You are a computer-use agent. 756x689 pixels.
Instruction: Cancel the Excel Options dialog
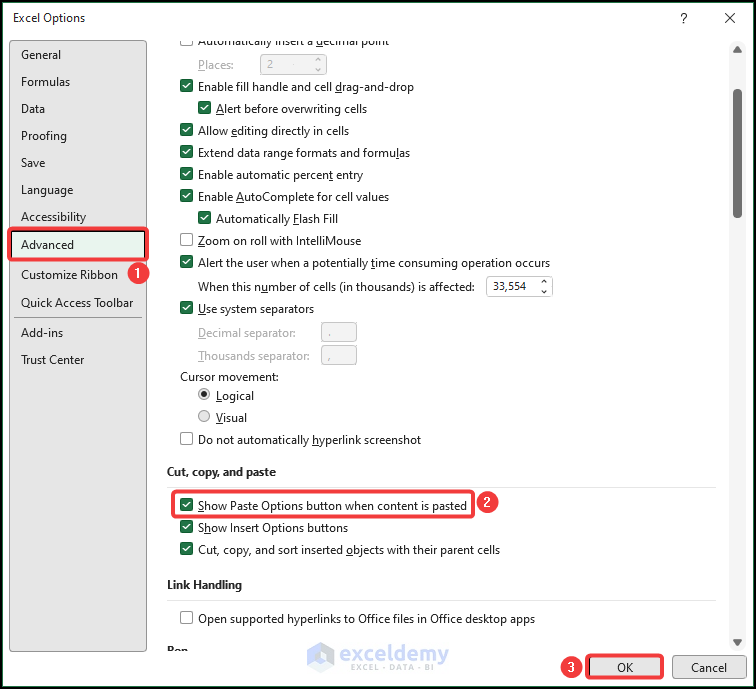[x=709, y=667]
